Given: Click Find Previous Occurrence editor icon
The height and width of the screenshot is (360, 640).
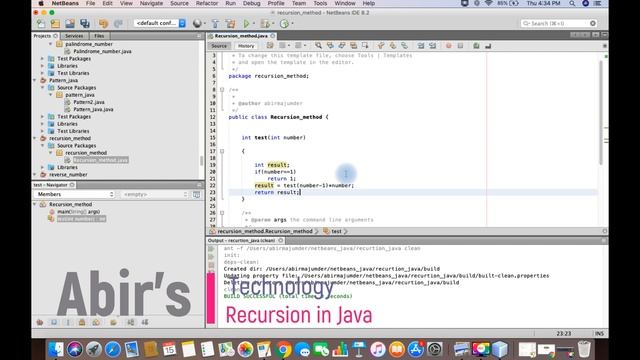Looking at the screenshot, I should [330, 46].
